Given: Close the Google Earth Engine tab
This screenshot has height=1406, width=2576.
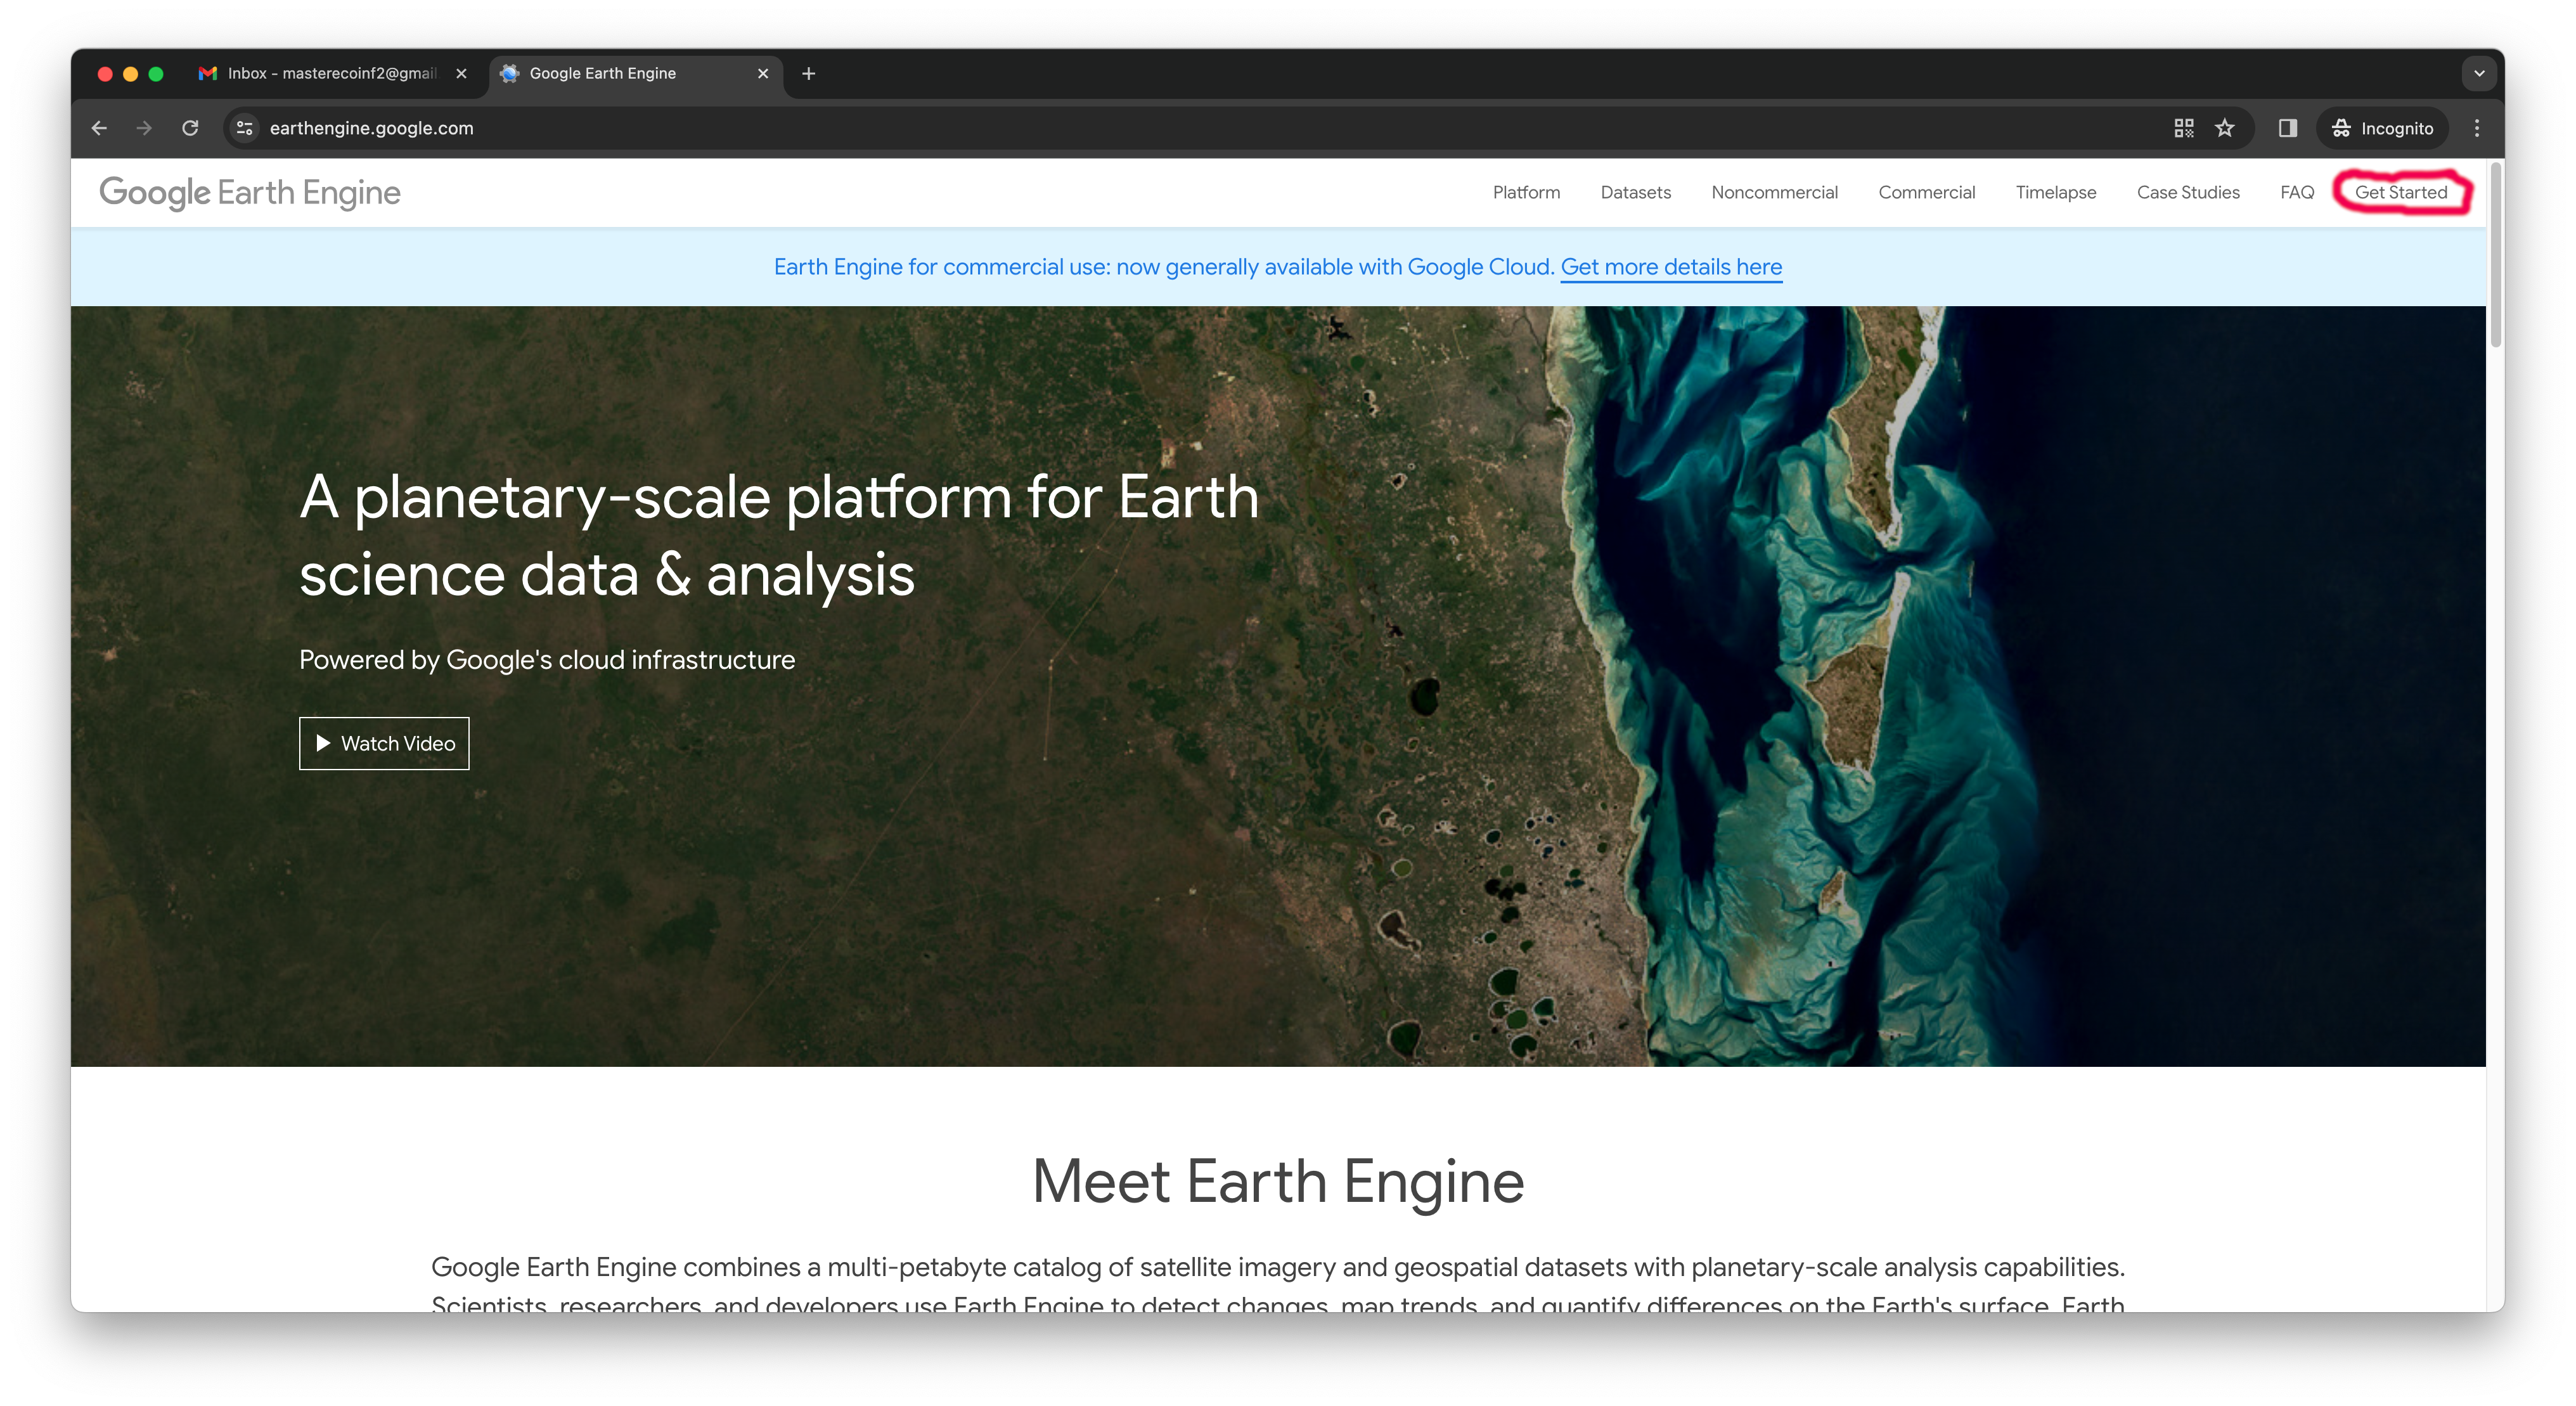Looking at the screenshot, I should (x=763, y=73).
